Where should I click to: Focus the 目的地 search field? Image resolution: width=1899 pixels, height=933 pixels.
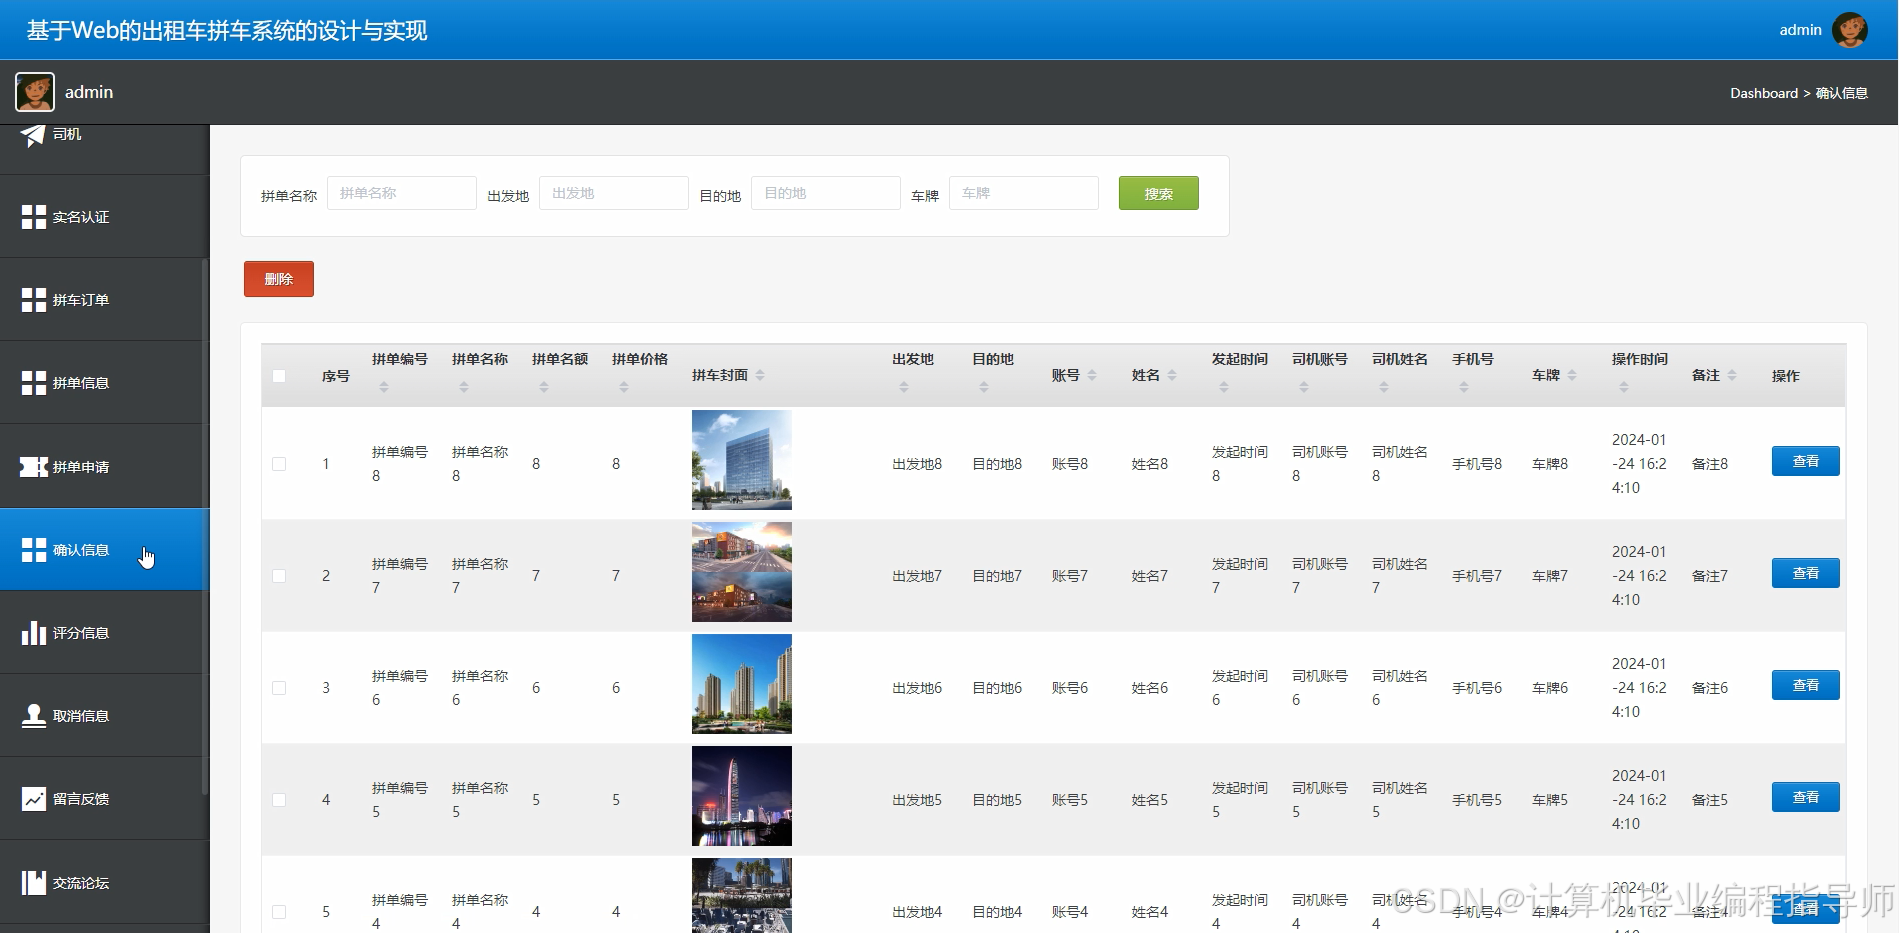pos(826,193)
